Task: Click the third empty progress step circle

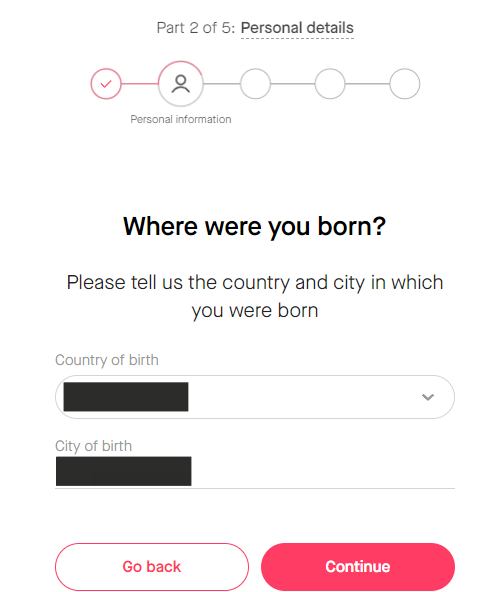Action: [256, 84]
